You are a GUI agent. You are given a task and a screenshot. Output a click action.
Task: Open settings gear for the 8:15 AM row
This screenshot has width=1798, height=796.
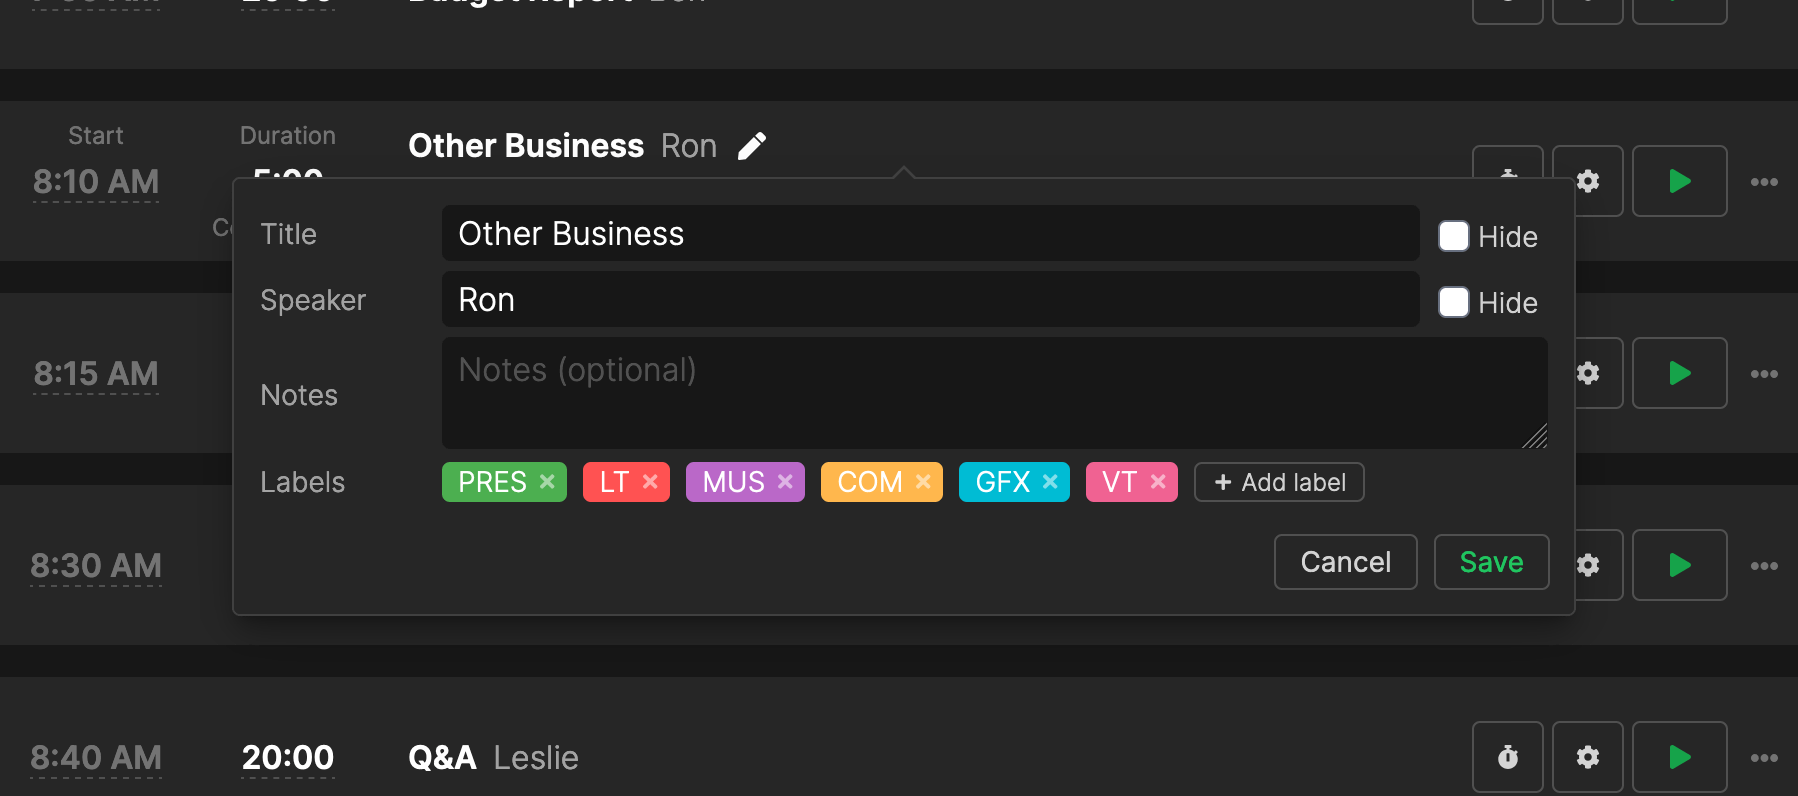pyautogui.click(x=1588, y=373)
